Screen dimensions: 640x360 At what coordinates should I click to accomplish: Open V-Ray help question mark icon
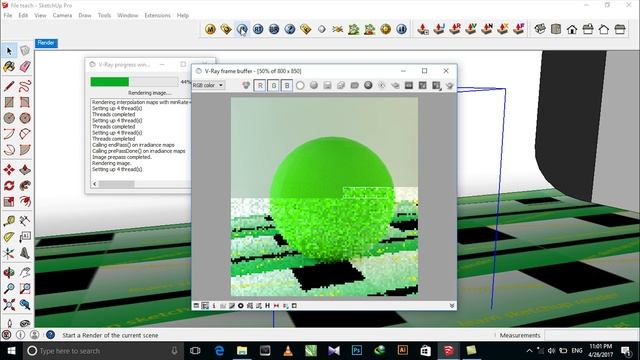pyautogui.click(x=290, y=29)
